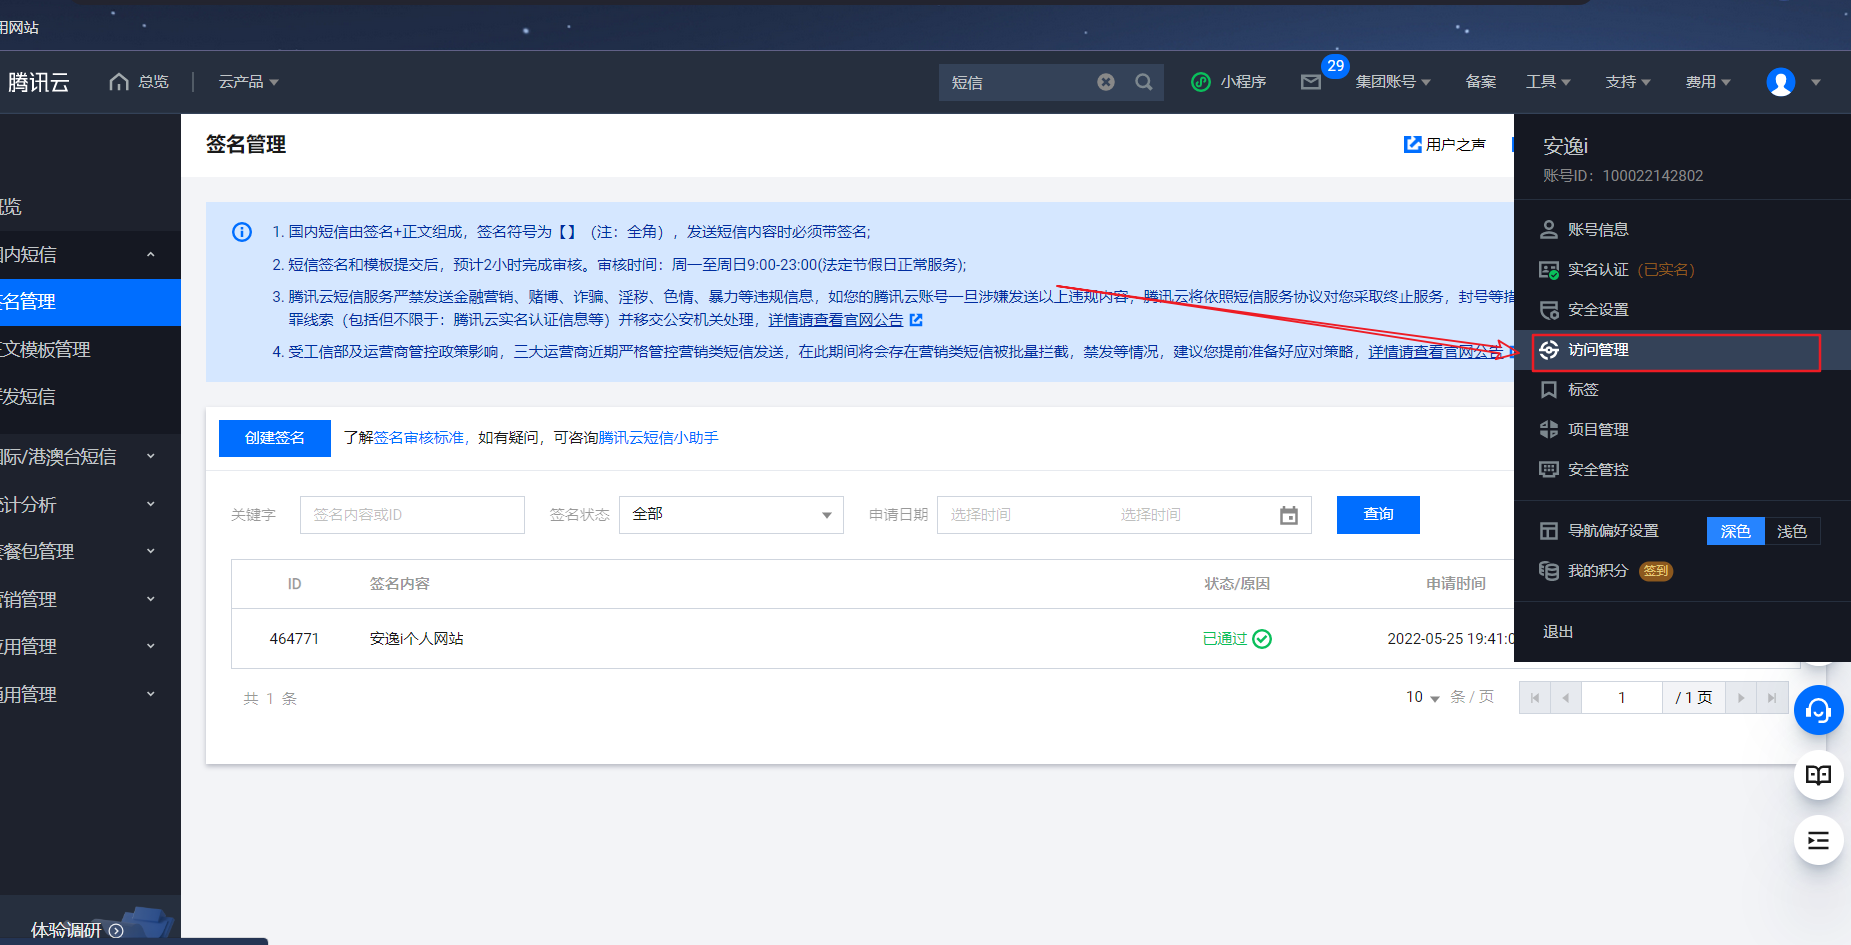Expand the 工具 menu
The width and height of the screenshot is (1851, 945).
(x=1548, y=82)
